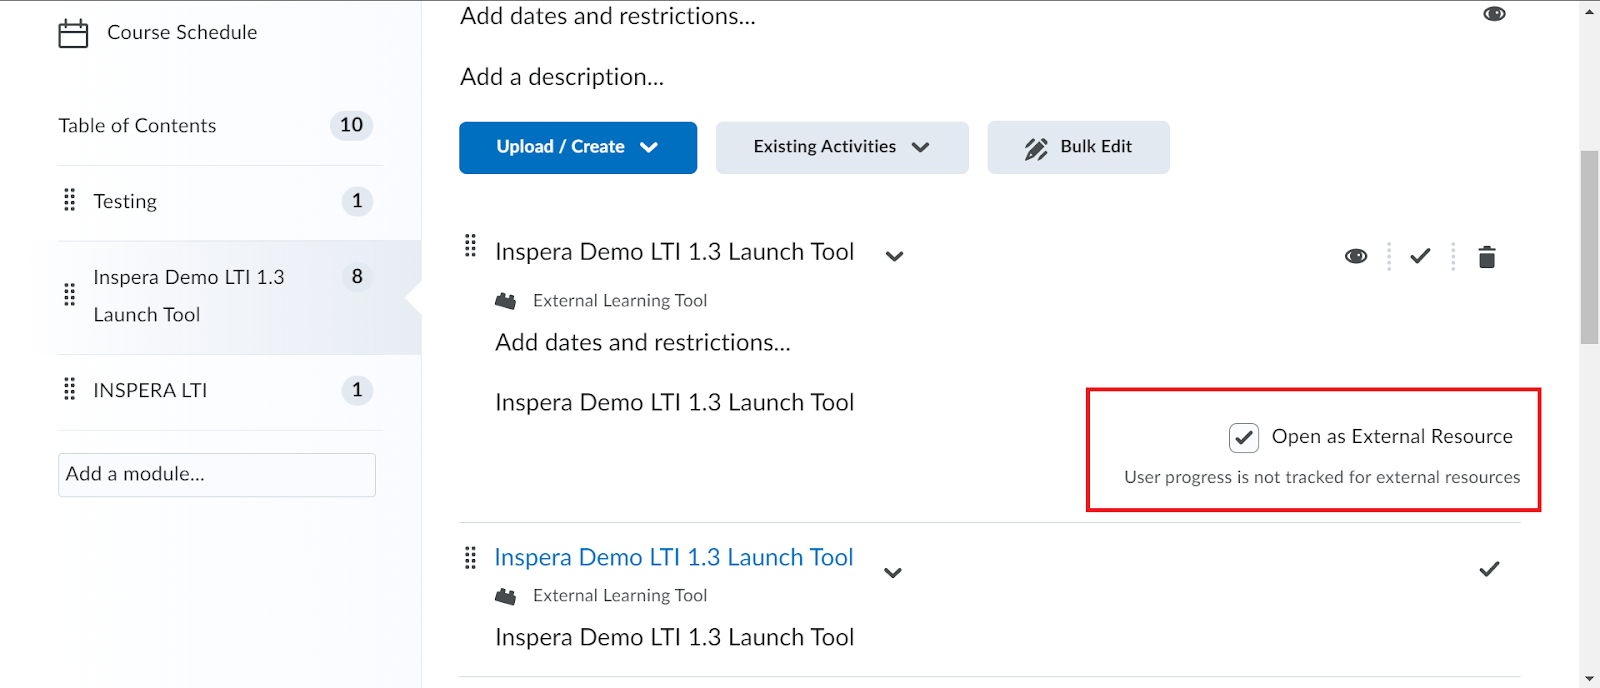Click Table of Contents count badge 10
This screenshot has height=688, width=1600.
[x=351, y=125]
